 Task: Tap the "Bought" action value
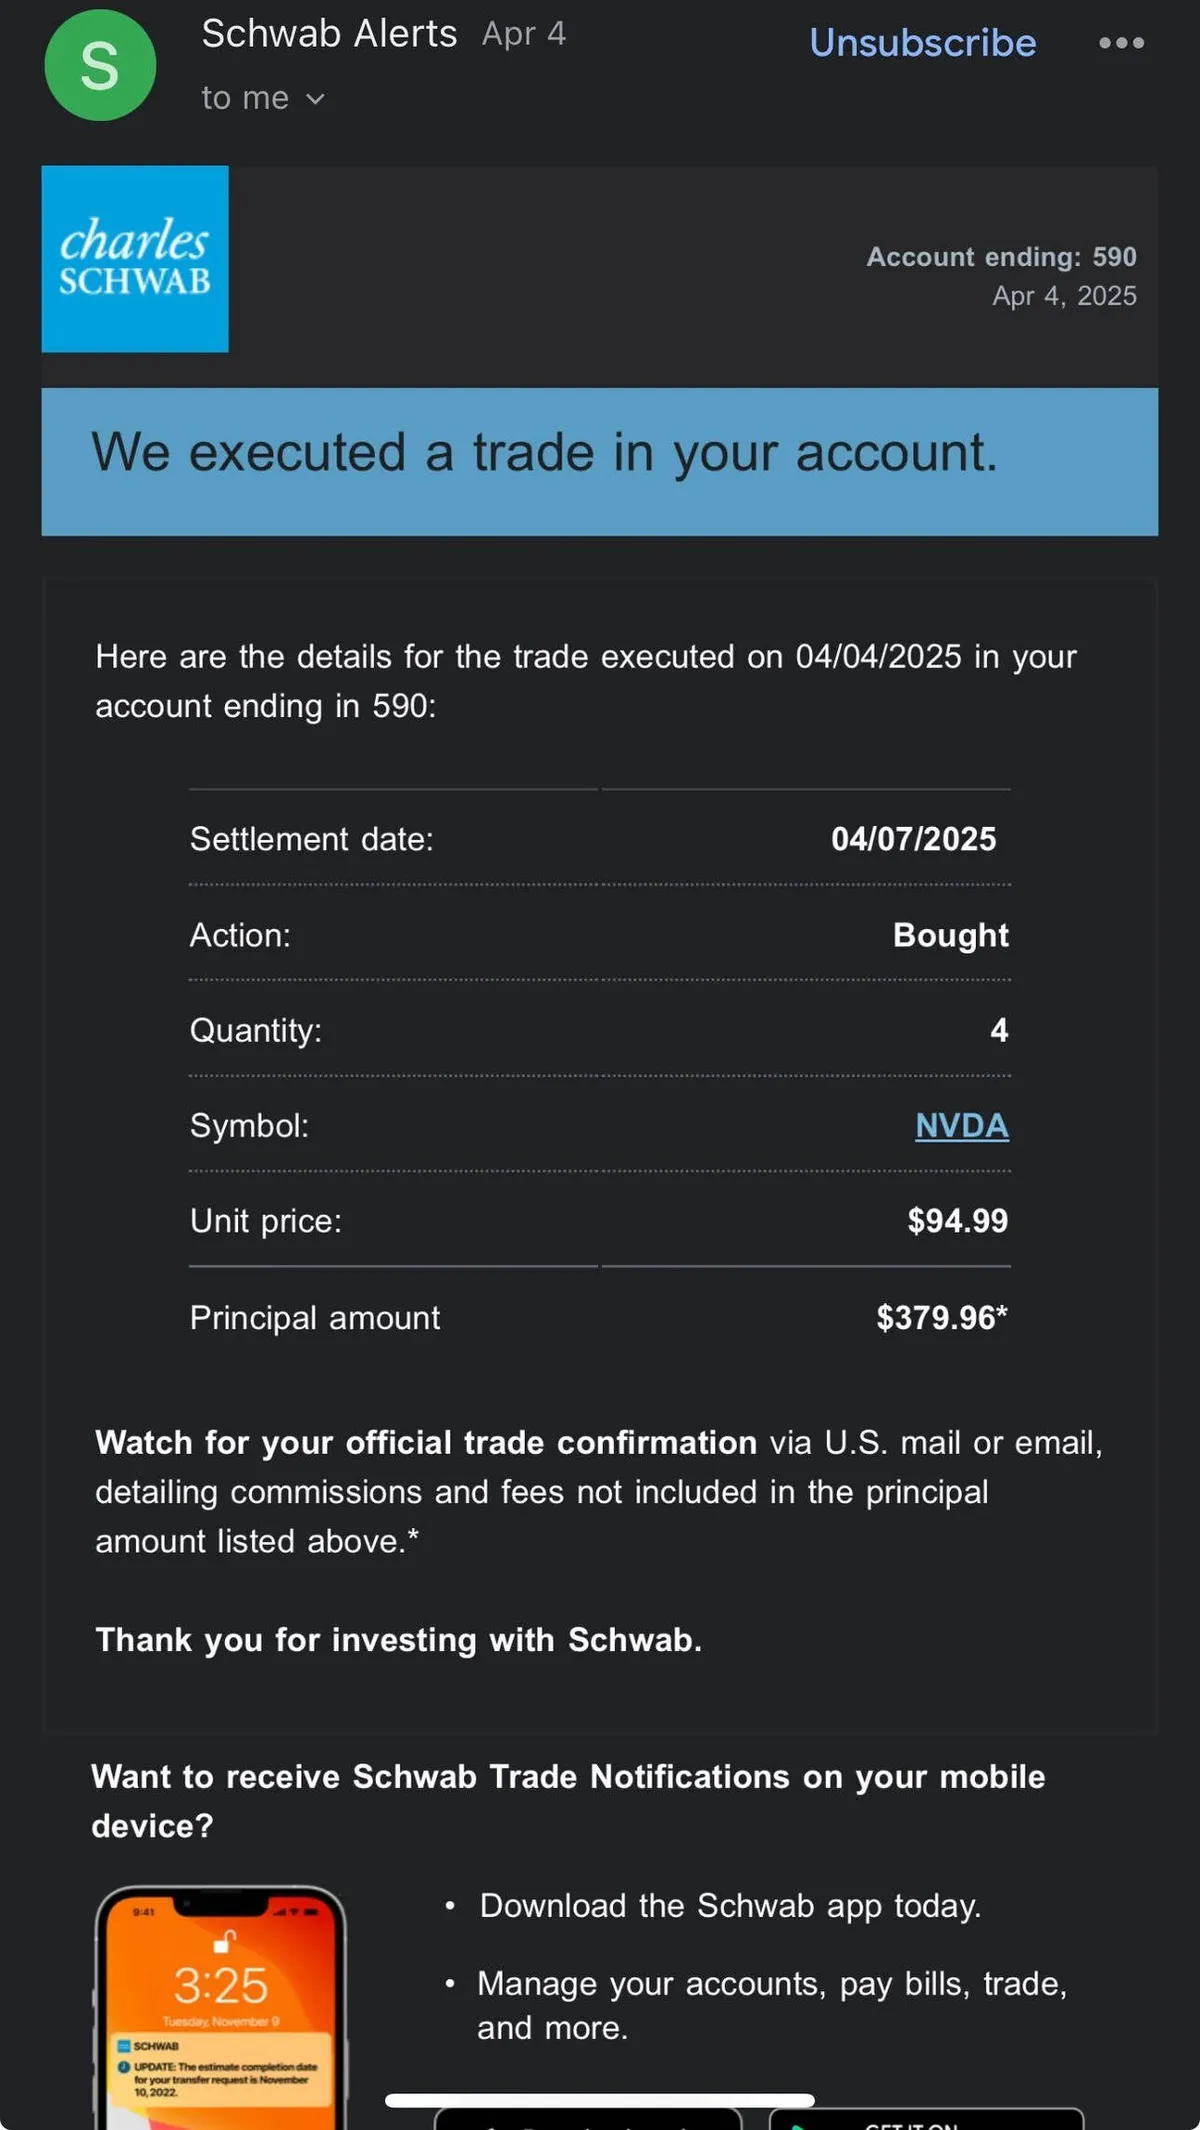coord(950,935)
